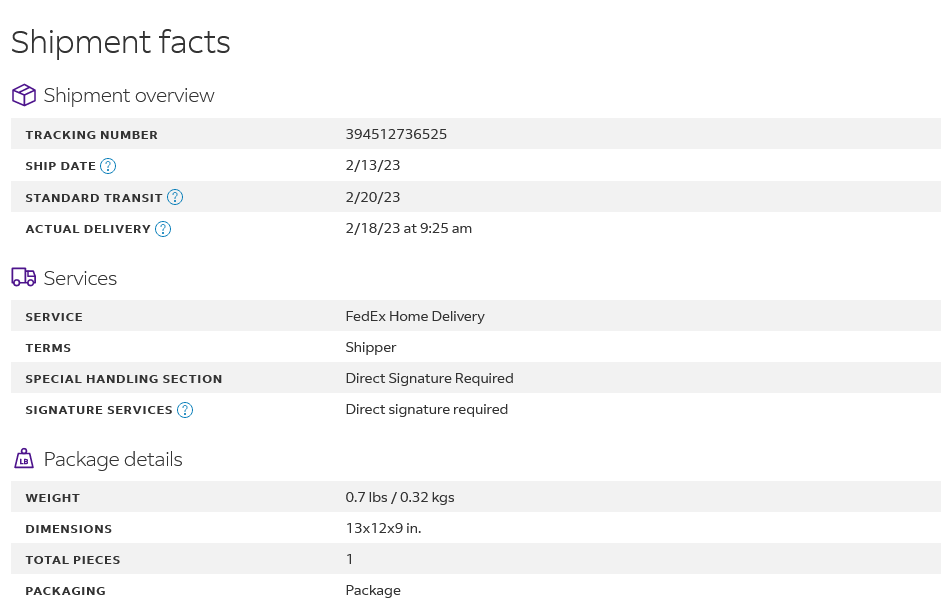Click the Services truck icon
951x616 pixels.
point(24,277)
